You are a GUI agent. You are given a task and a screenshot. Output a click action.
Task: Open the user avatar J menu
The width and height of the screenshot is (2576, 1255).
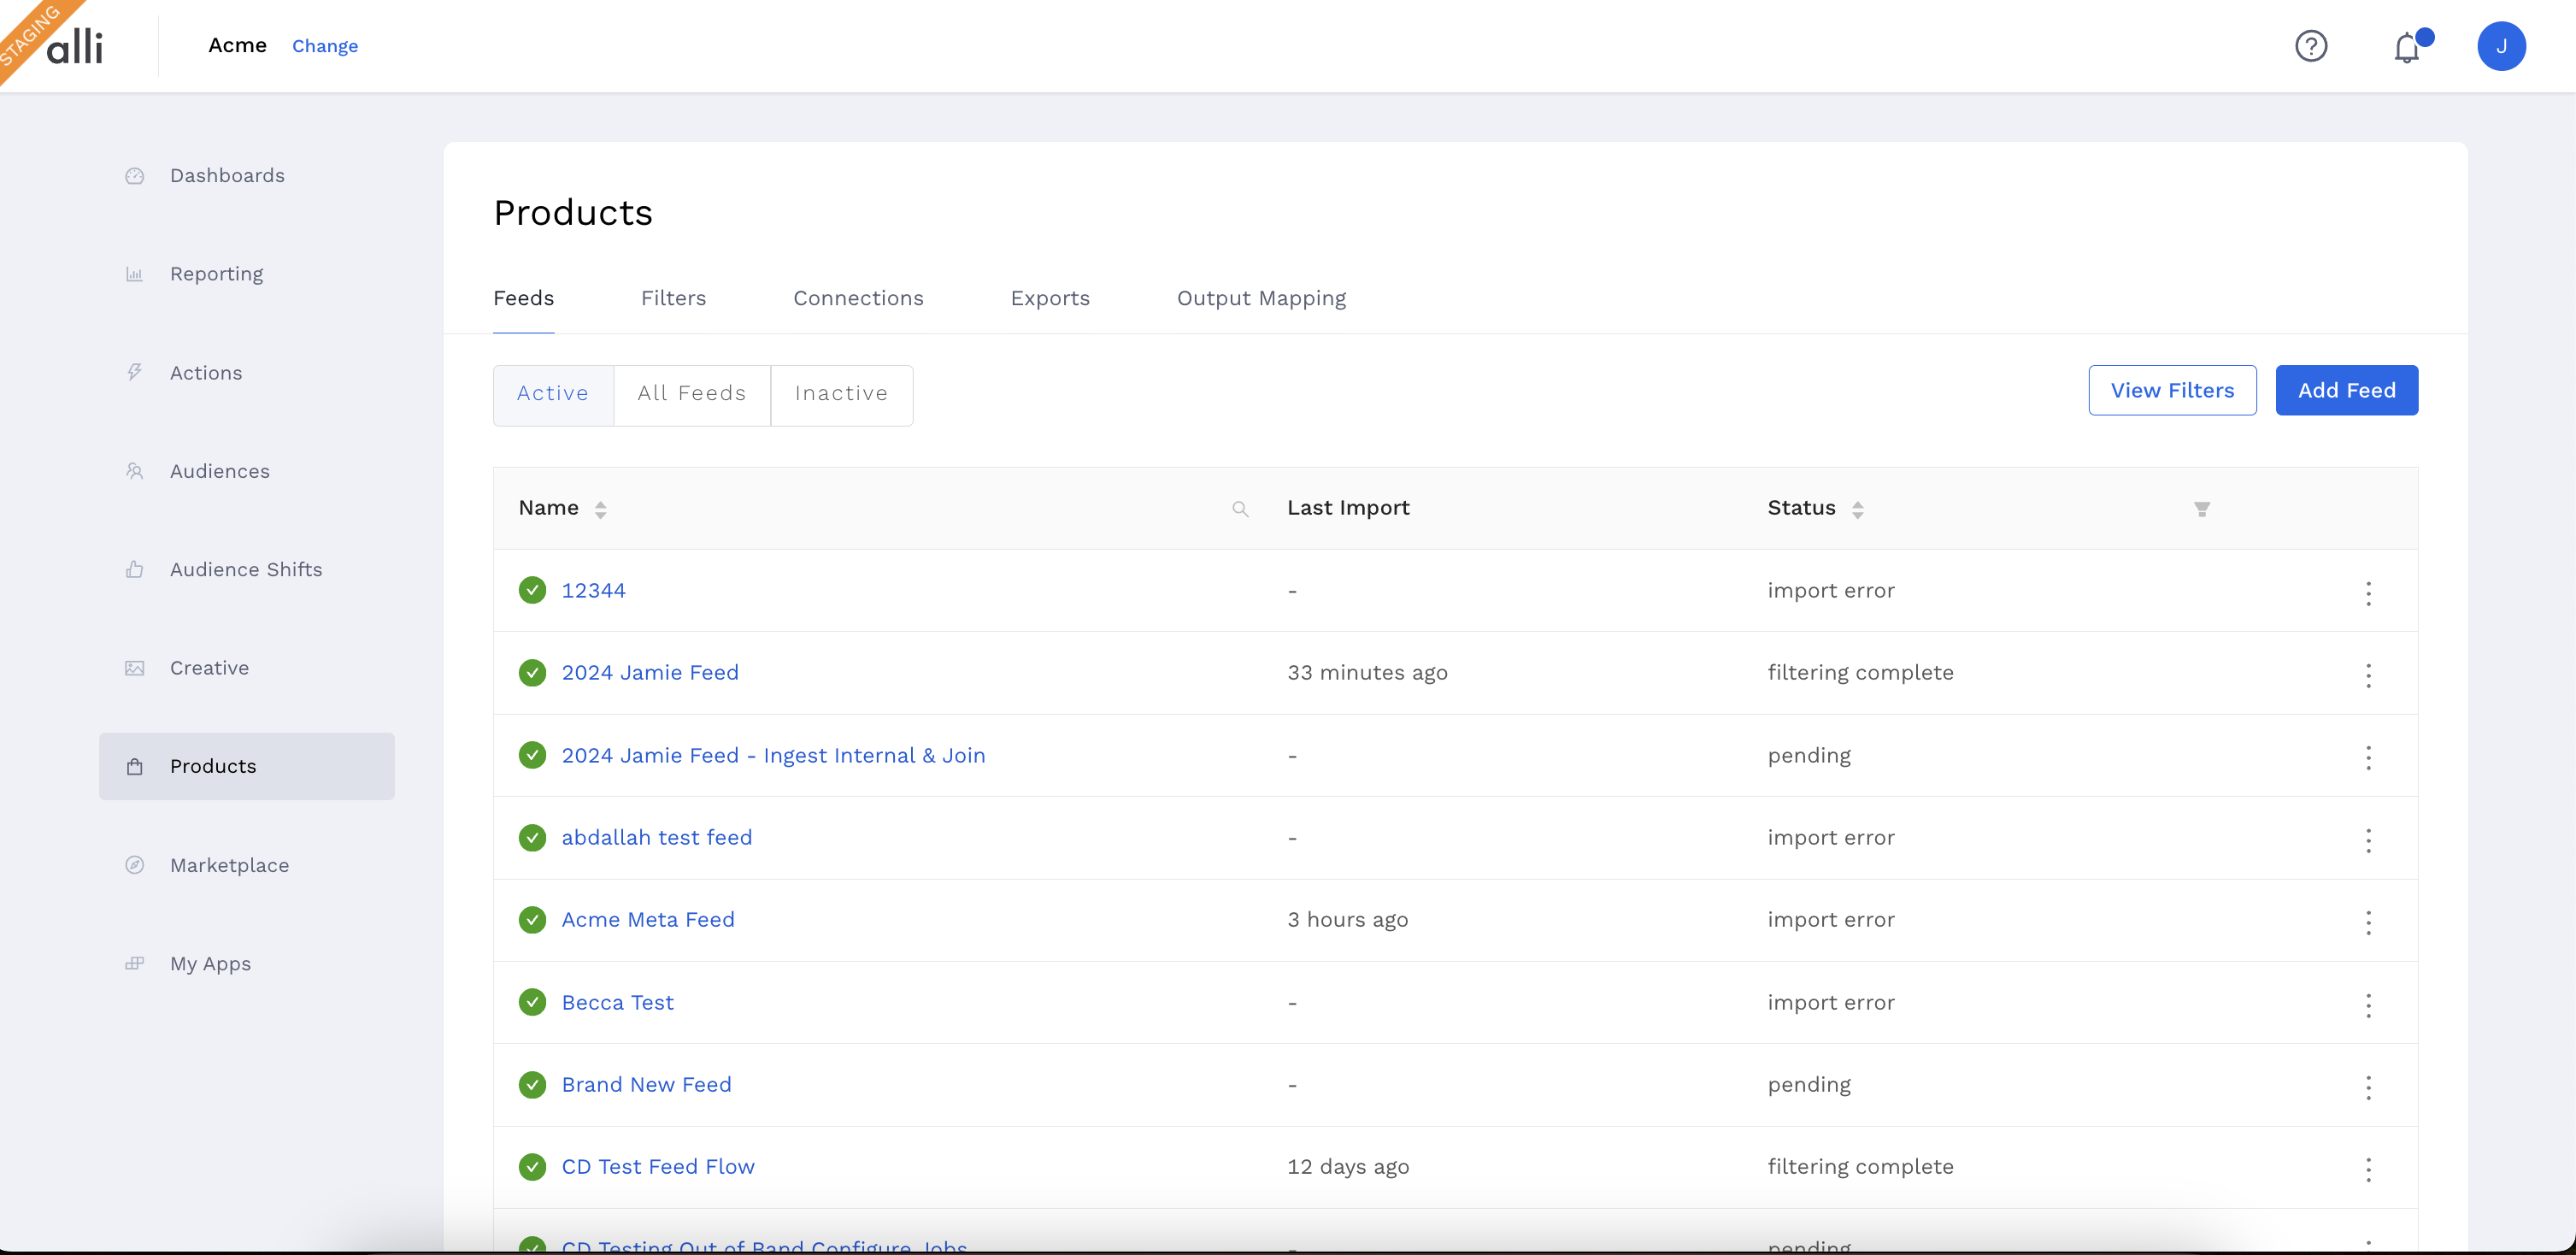[2501, 46]
